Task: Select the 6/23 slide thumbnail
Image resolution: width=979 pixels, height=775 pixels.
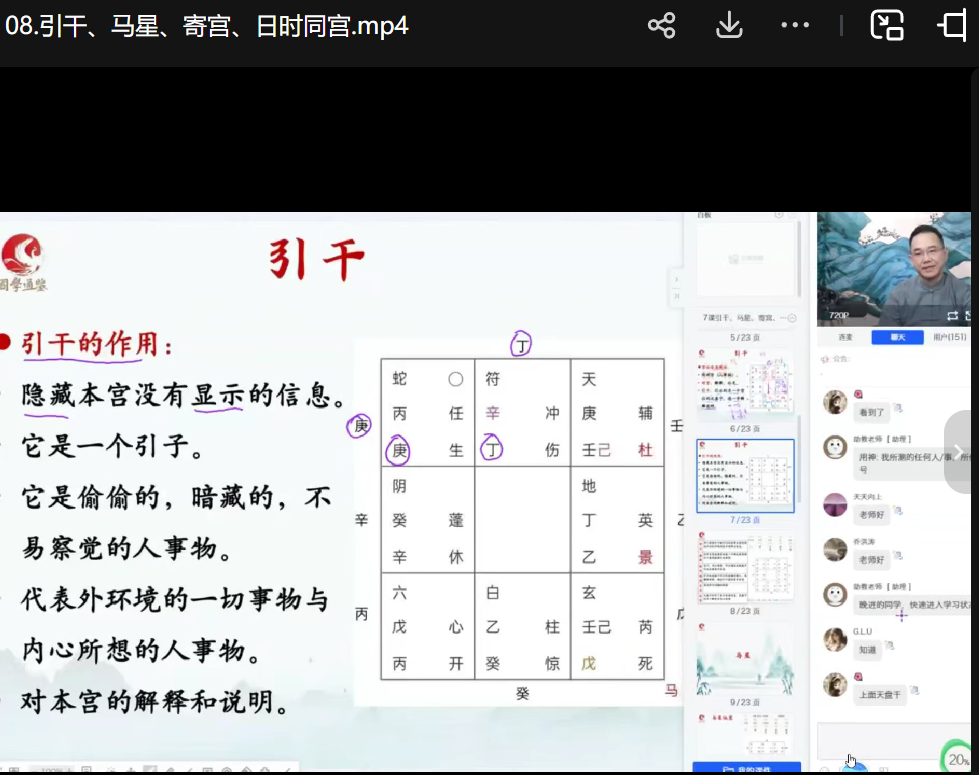Action: click(x=745, y=385)
